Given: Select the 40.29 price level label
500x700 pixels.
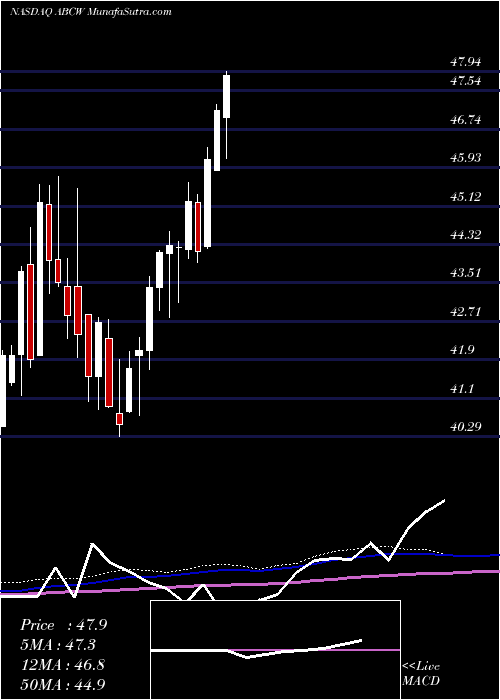Looking at the screenshot, I should 466,427.
